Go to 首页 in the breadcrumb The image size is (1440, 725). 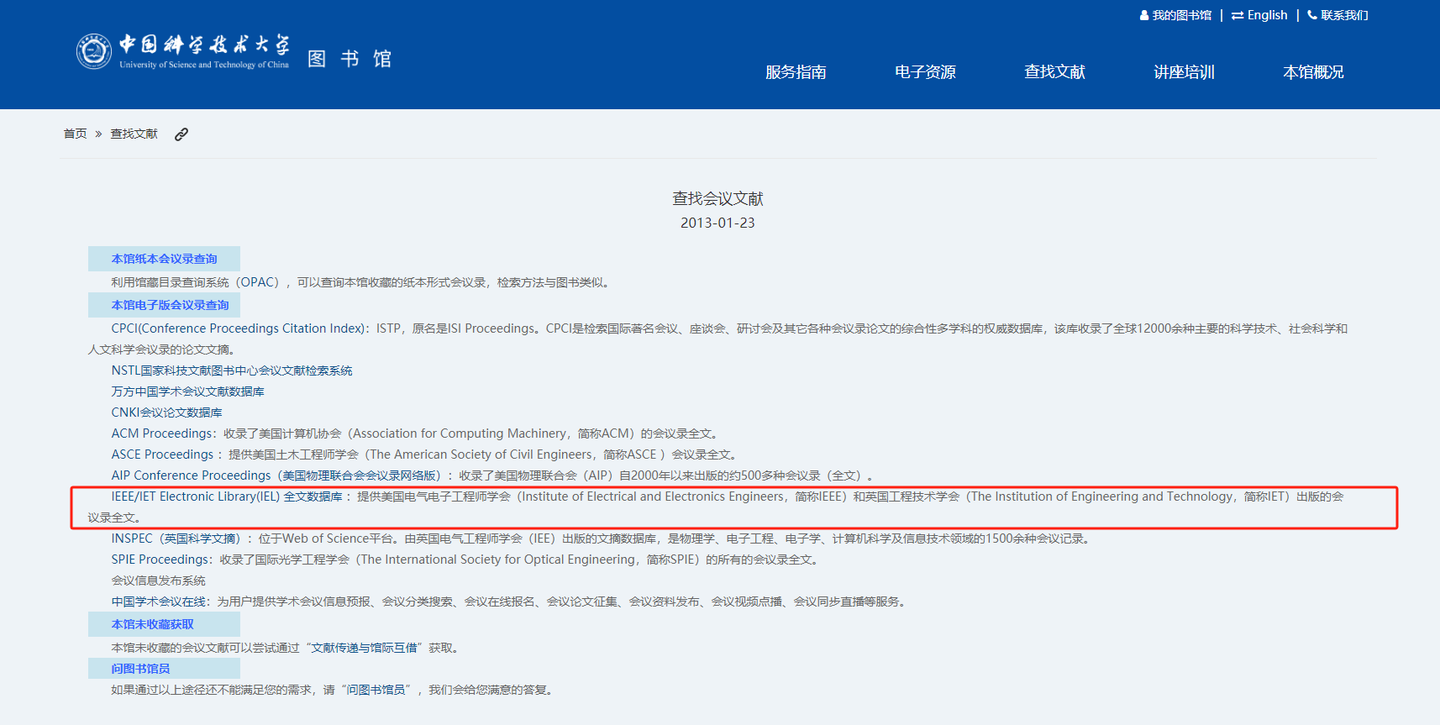[x=75, y=134]
